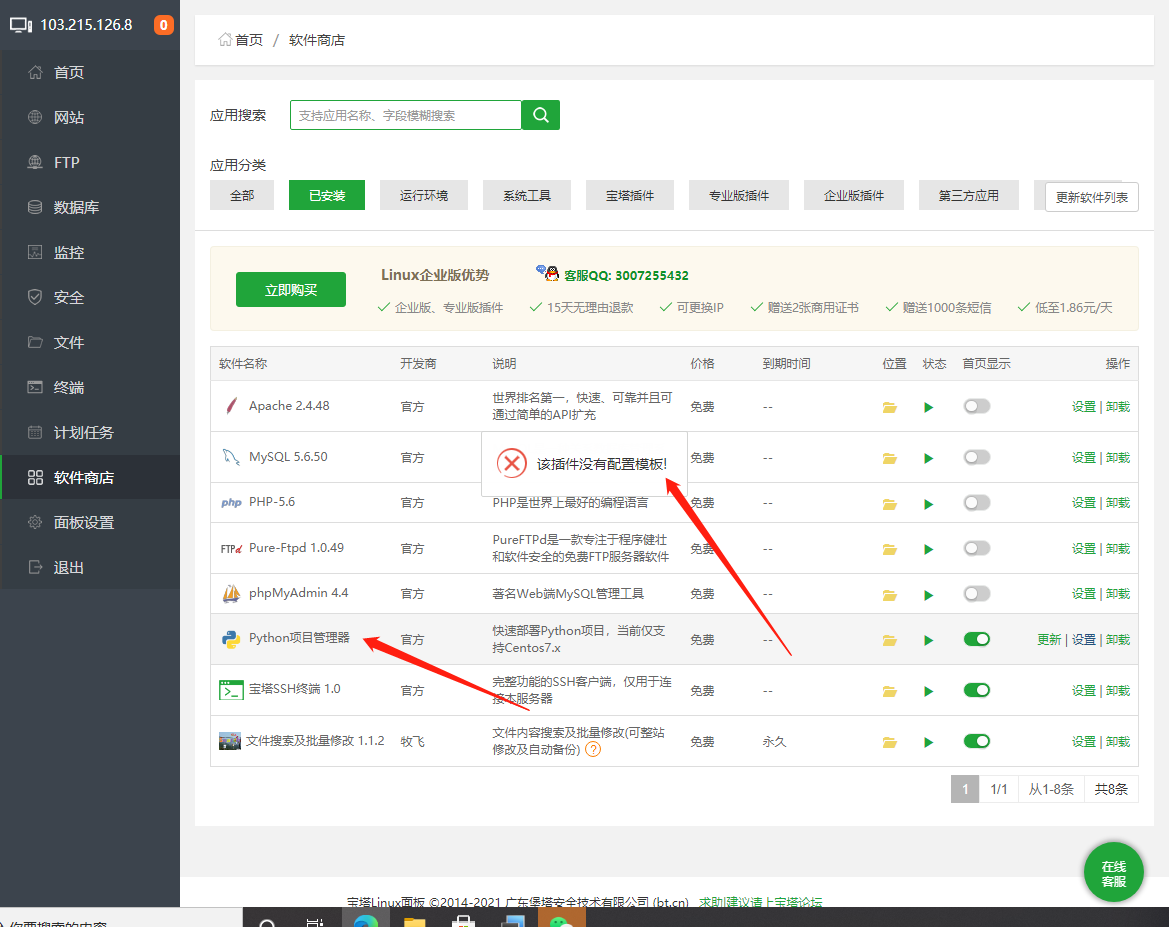Open the 在线客服 chat bubble
The width and height of the screenshot is (1169, 927).
[1113, 873]
